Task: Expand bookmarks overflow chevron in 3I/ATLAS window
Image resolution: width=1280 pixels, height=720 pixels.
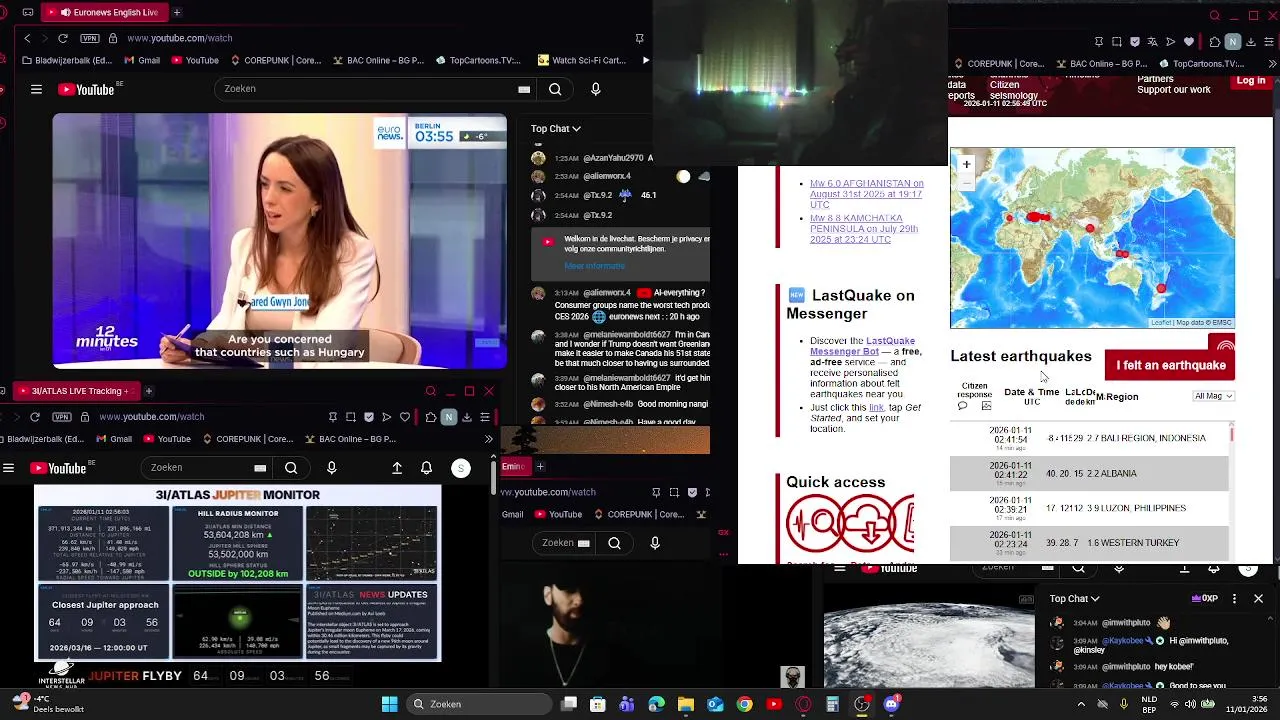Action: (x=488, y=439)
